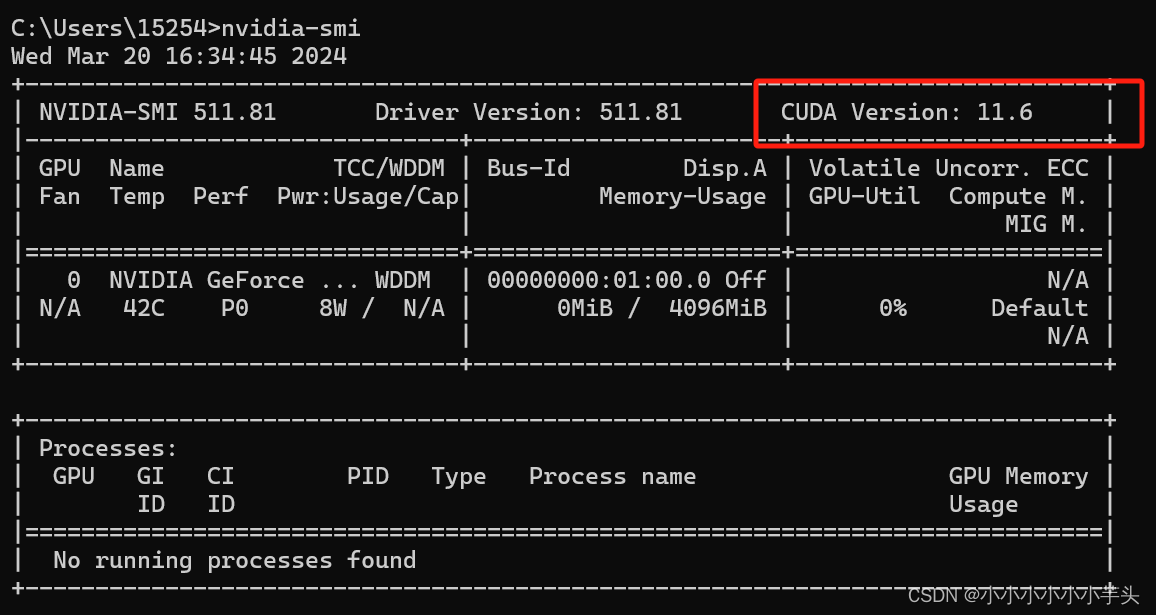Viewport: 1156px width, 615px height.
Task: Click the "Memory-Usage" column header
Action: point(683,196)
